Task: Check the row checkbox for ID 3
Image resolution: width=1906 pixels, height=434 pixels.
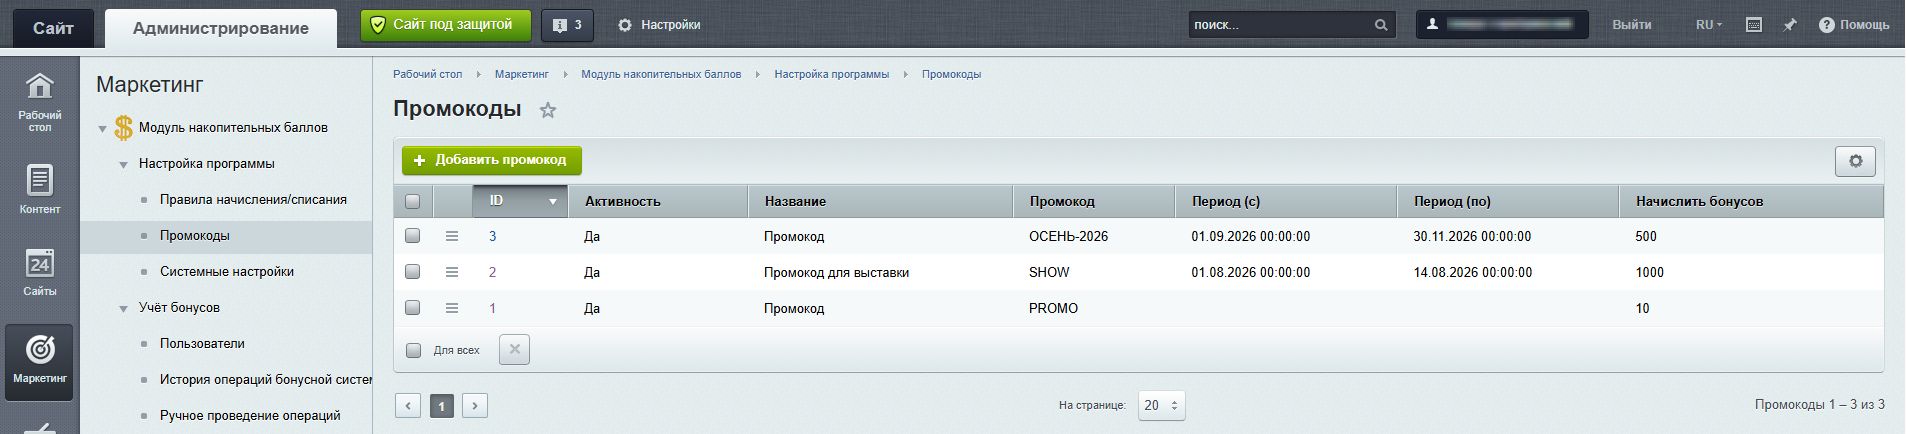Action: click(x=412, y=236)
